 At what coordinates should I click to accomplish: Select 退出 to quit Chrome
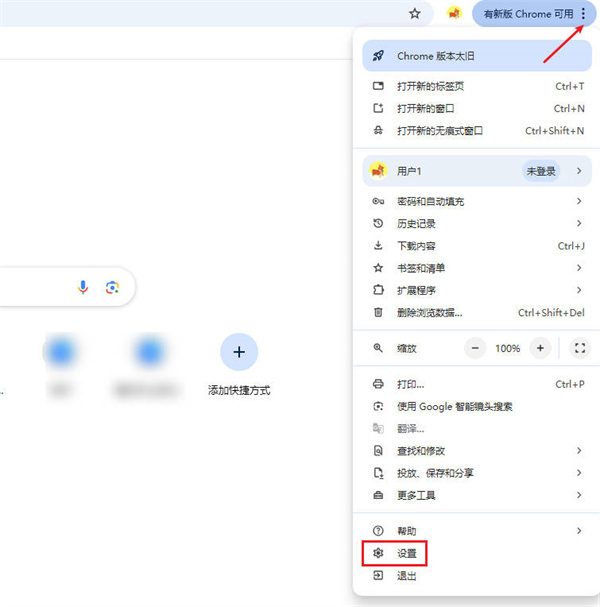477,576
